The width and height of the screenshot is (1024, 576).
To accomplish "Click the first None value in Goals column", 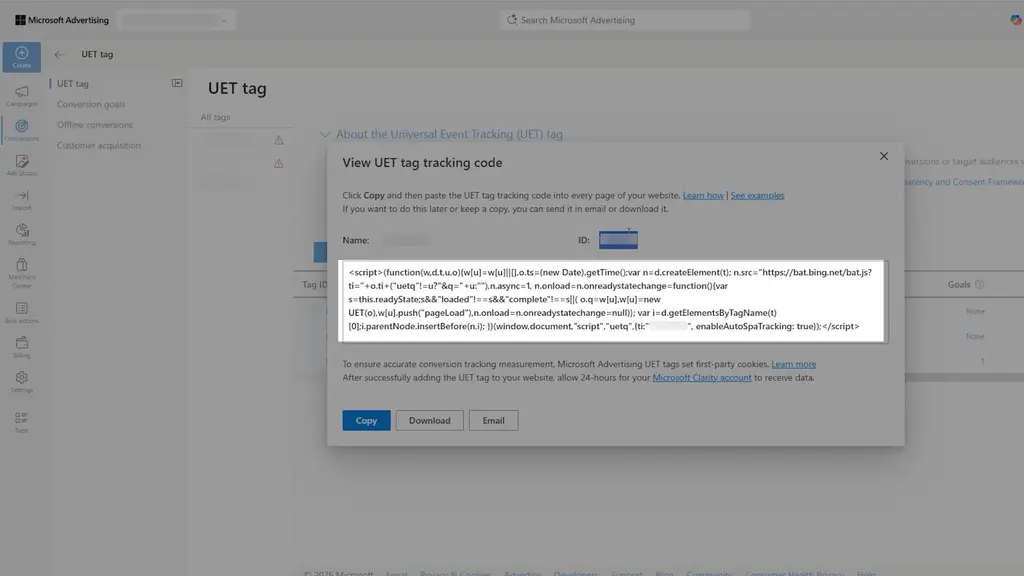I will (975, 312).
